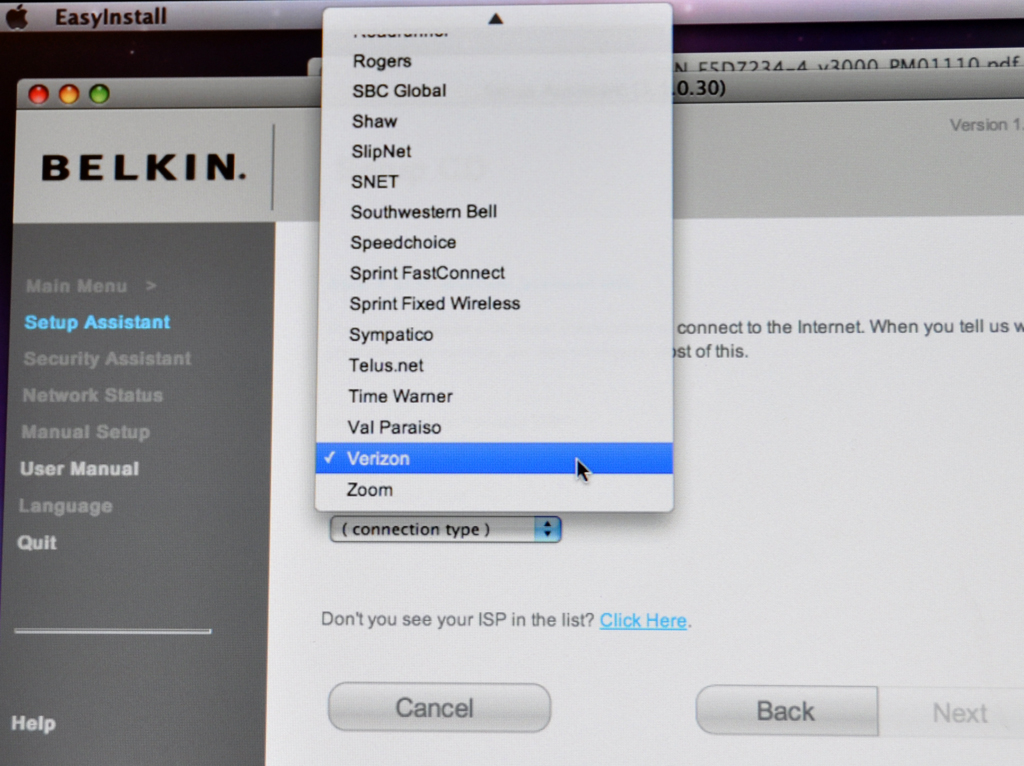Screen dimensions: 1024x766
Task: Zoom the window with green button
Action: click(x=99, y=94)
